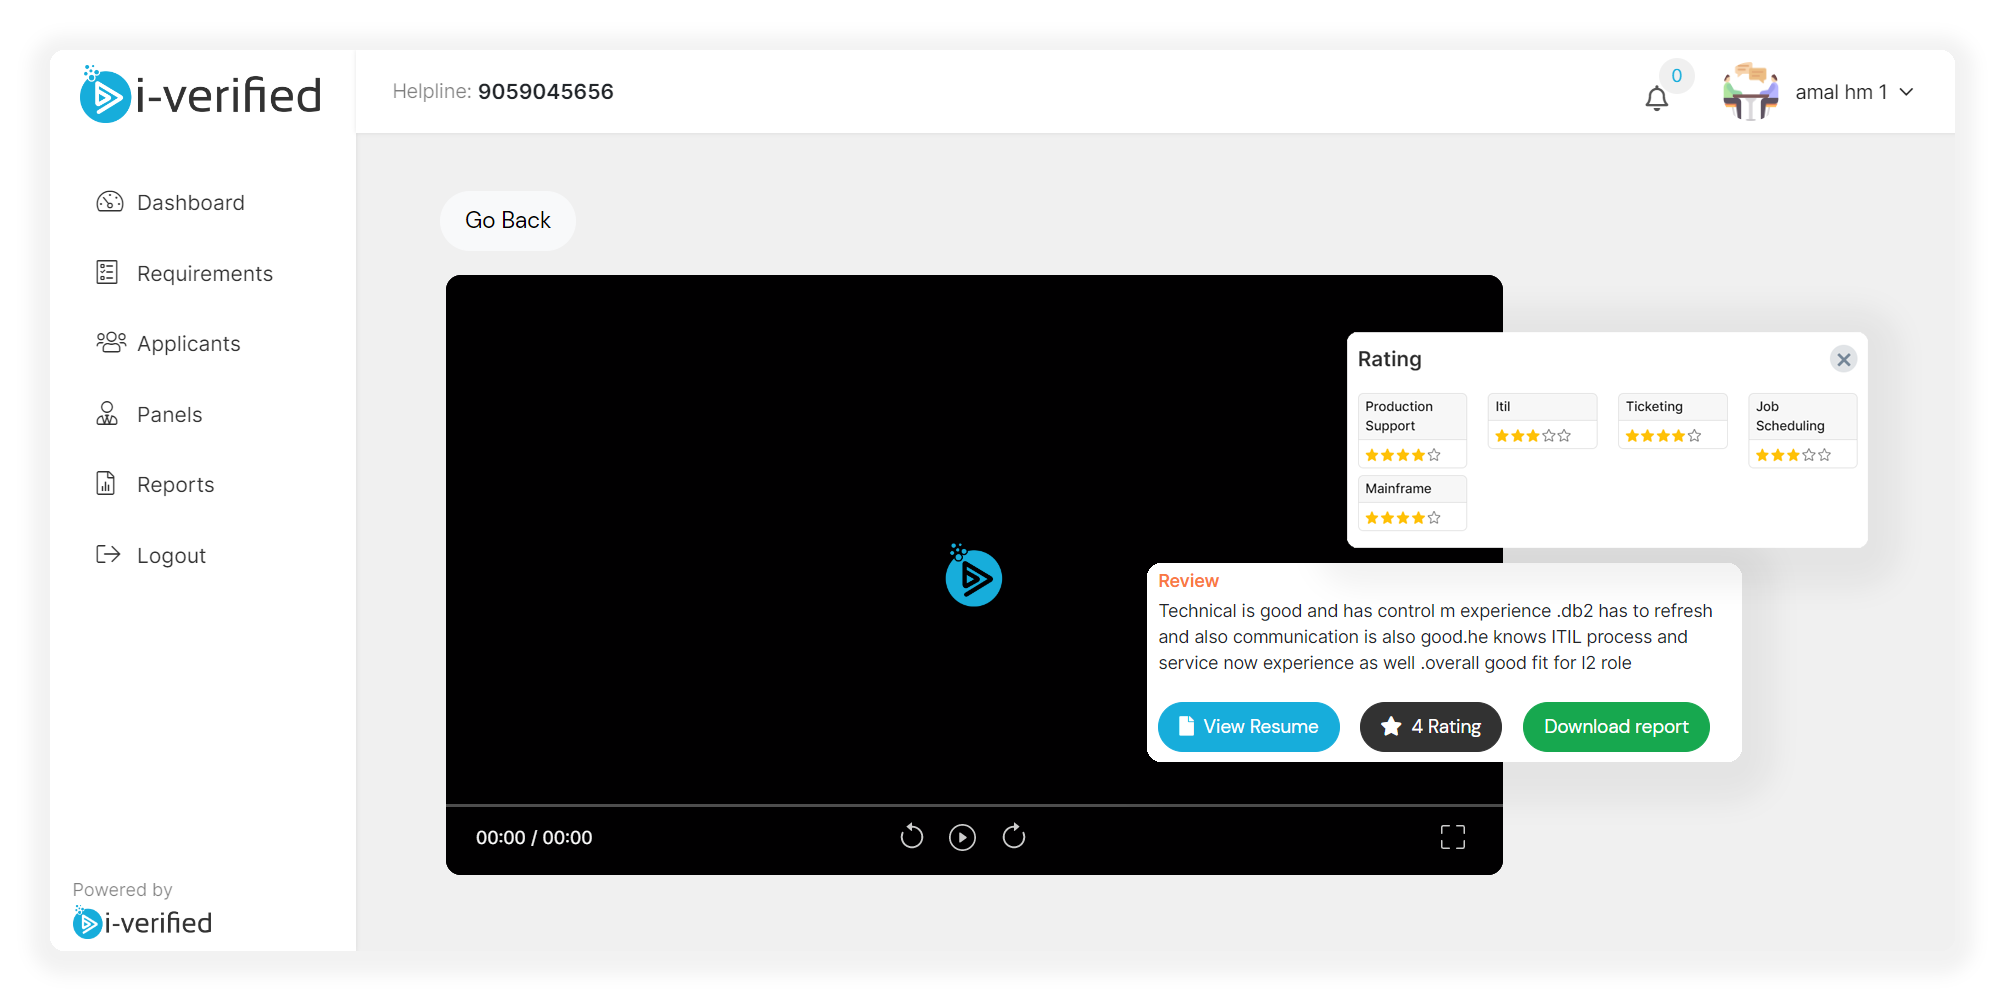
Task: Go to the Requirements page
Action: click(204, 274)
